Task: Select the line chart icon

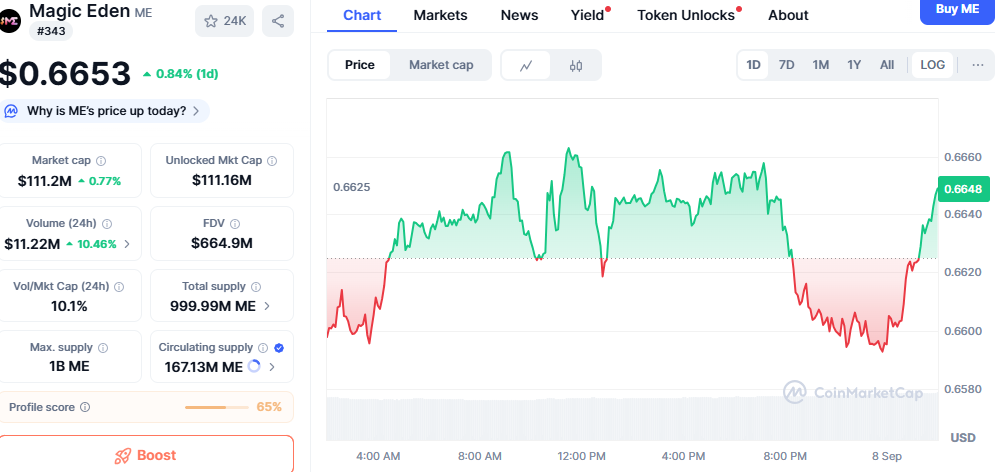Action: (527, 65)
